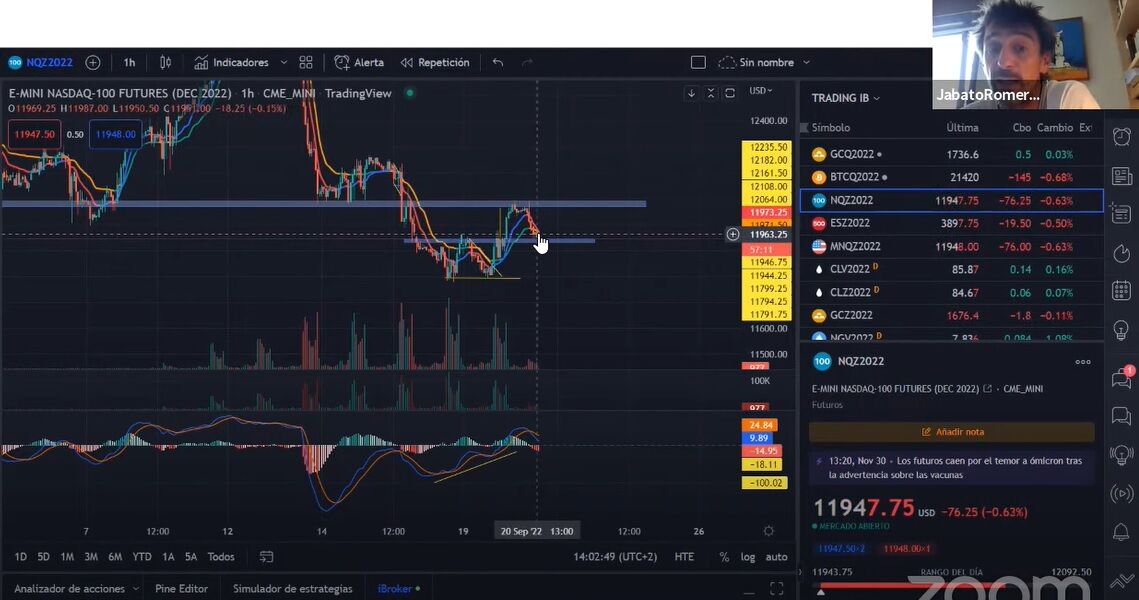Screen dimensions: 1139x600
Task: Select the ESZ2022 row in watchlist
Action: (952, 223)
